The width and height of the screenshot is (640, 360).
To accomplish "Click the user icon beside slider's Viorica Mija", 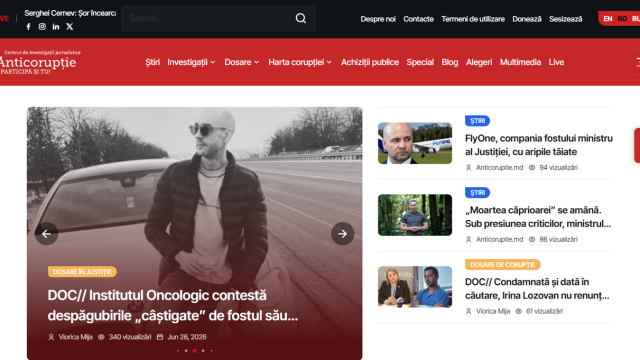I will pyautogui.click(x=51, y=337).
